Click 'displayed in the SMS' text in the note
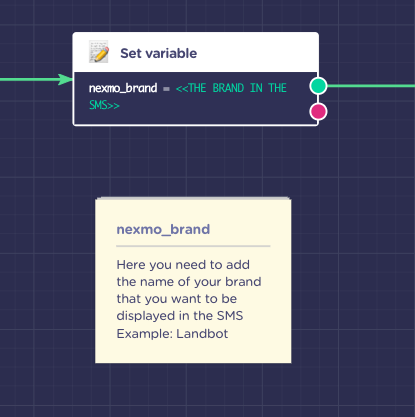The width and height of the screenshot is (415, 417). (180, 316)
